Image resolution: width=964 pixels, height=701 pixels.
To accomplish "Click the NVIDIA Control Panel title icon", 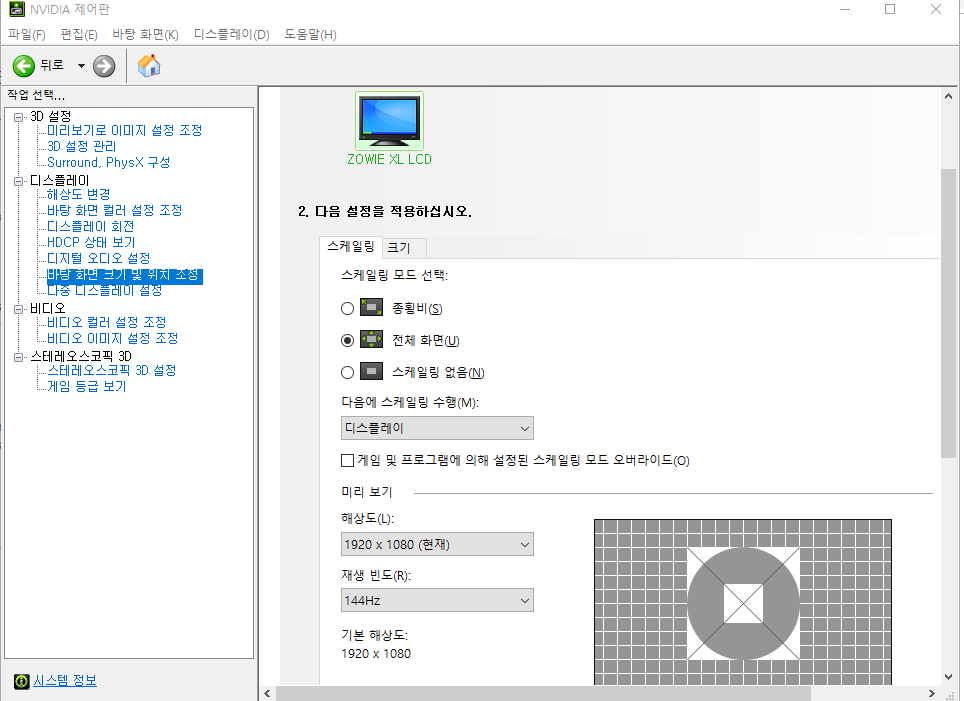I will click(17, 9).
